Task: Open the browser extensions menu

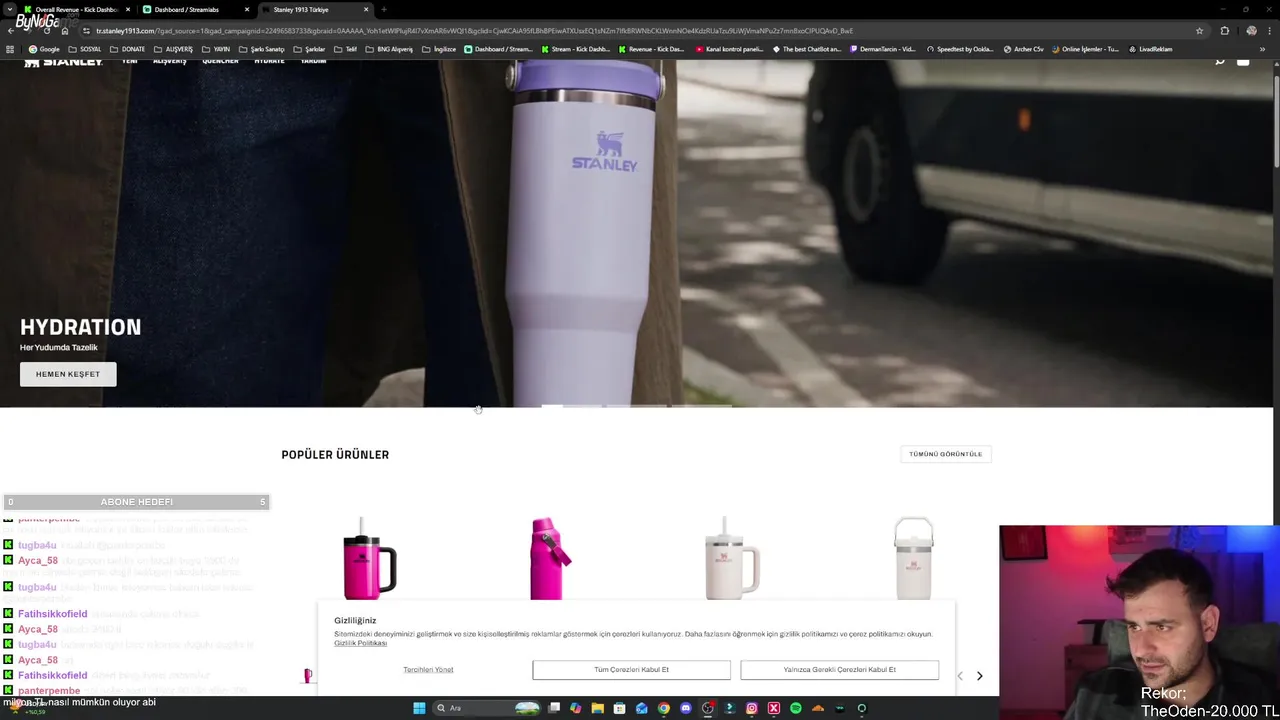Action: pos(1224,31)
